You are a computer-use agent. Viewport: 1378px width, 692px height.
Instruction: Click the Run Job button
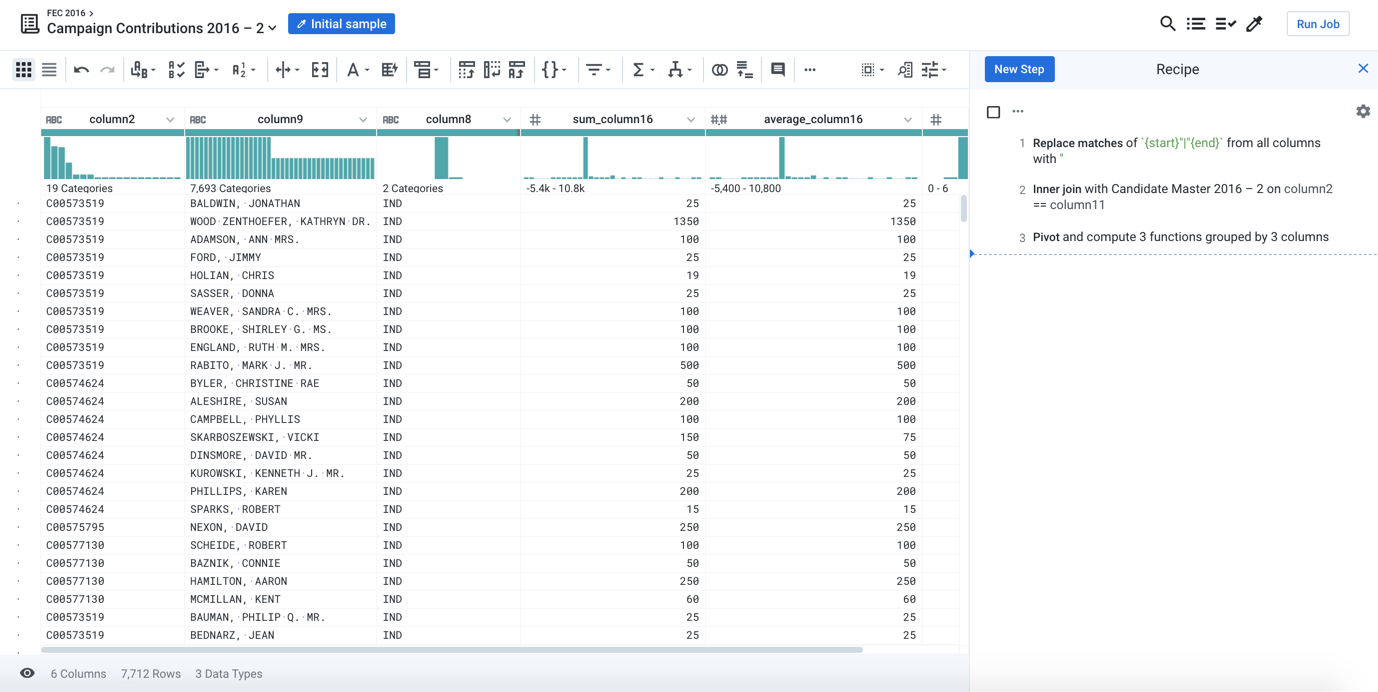click(1317, 23)
